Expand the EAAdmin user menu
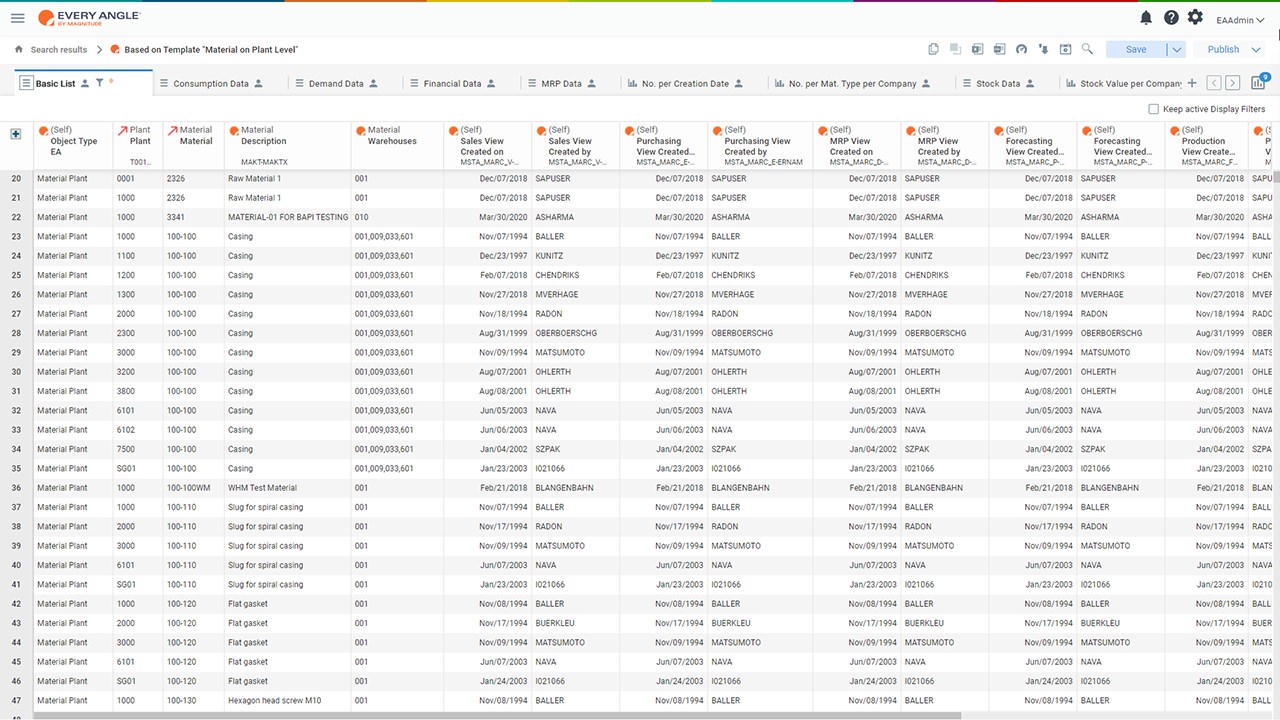Screen dimensions: 1280x720 (x=1240, y=19)
